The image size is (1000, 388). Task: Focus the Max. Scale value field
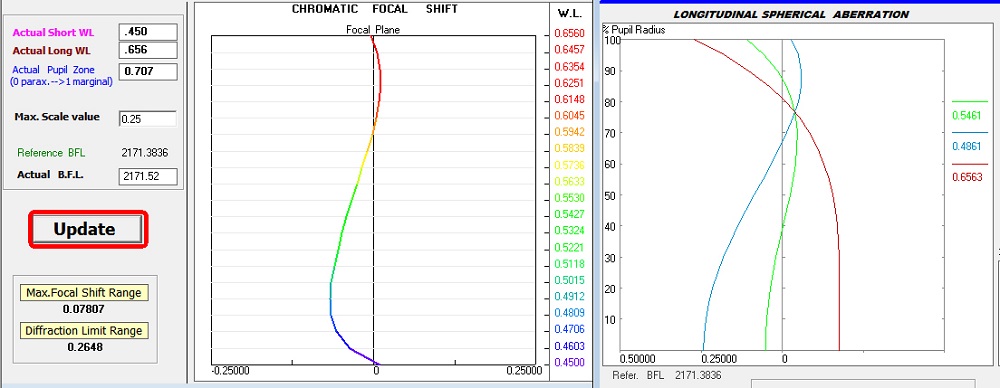(148, 118)
